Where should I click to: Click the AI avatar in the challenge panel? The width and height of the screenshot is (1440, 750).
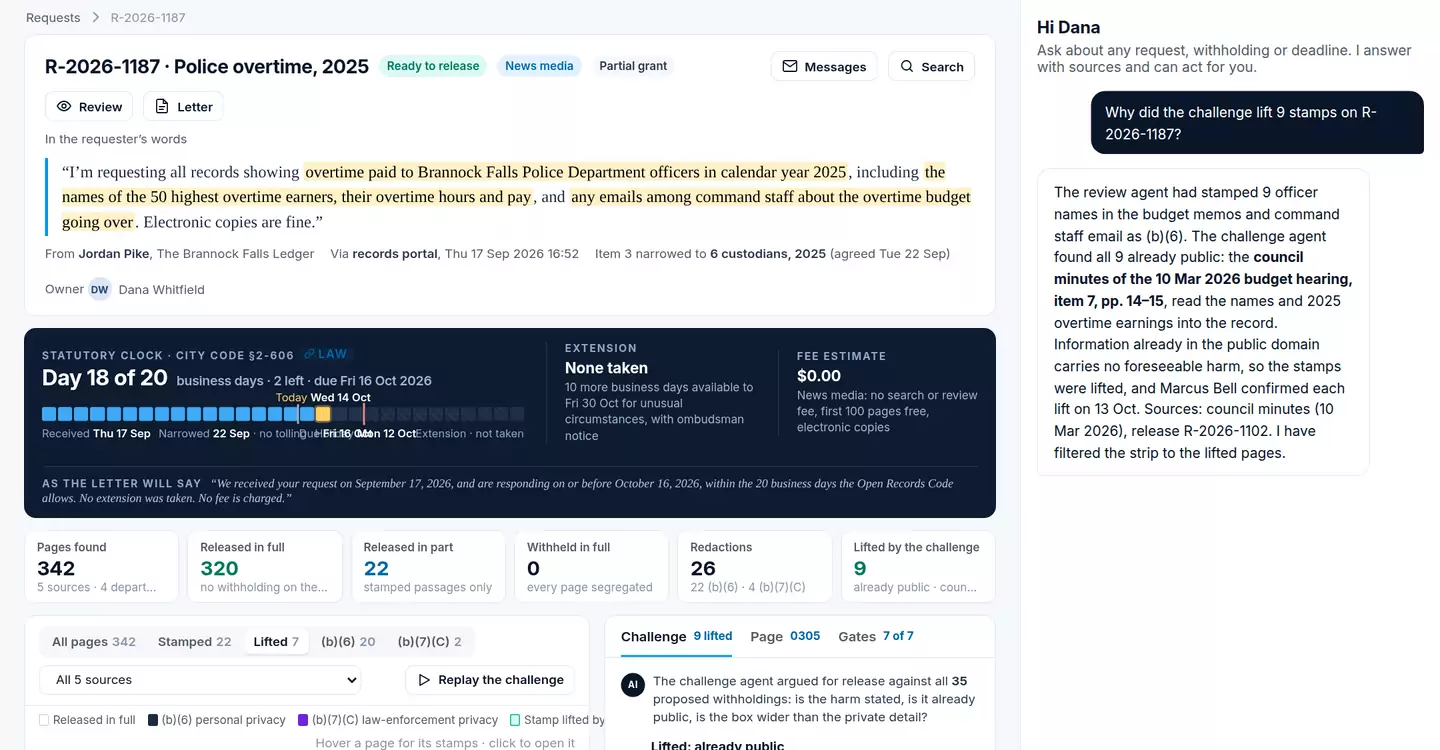(x=632, y=684)
